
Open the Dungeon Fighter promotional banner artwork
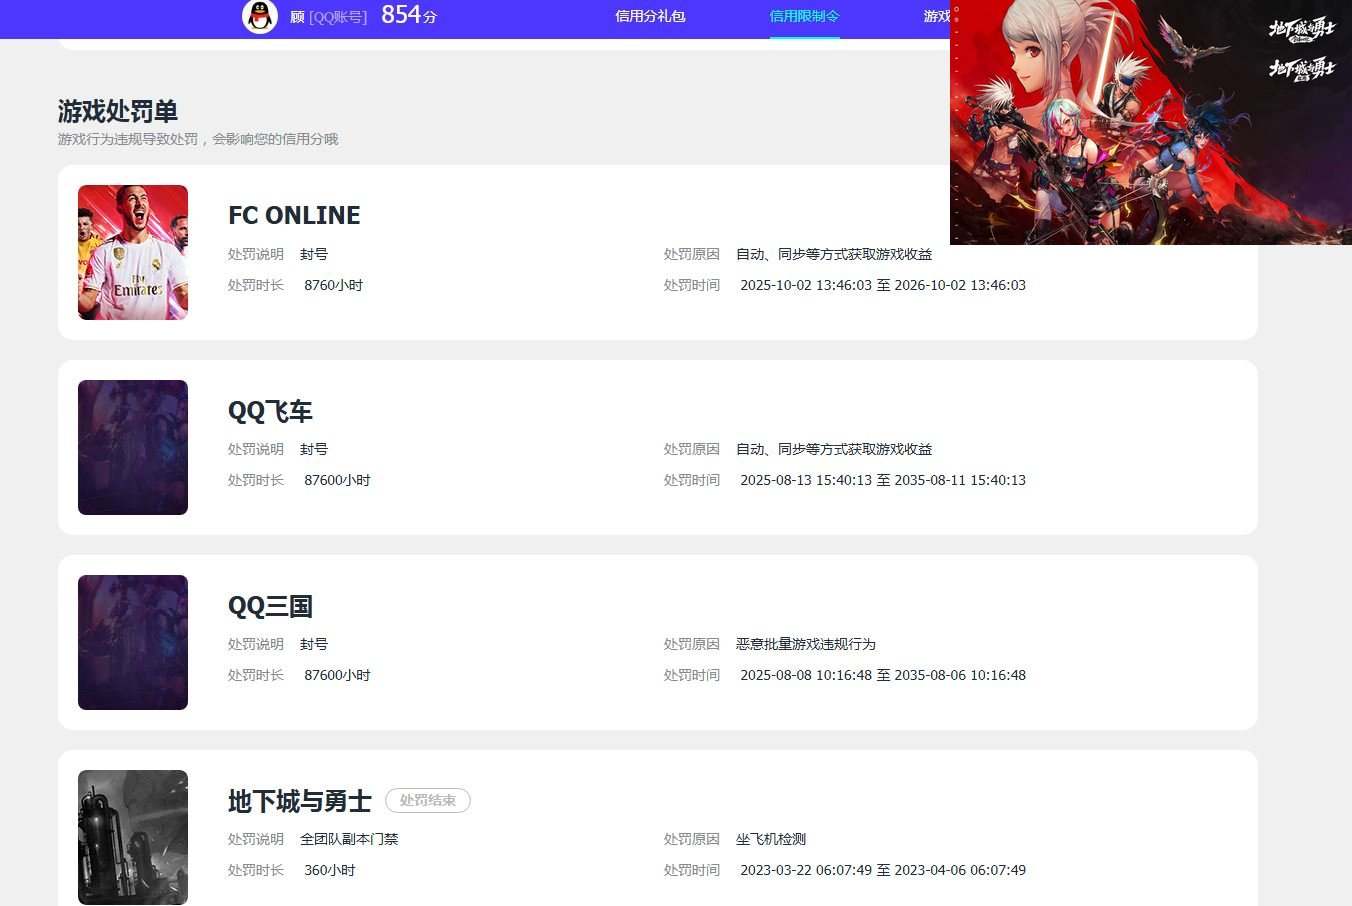[x=1151, y=122]
